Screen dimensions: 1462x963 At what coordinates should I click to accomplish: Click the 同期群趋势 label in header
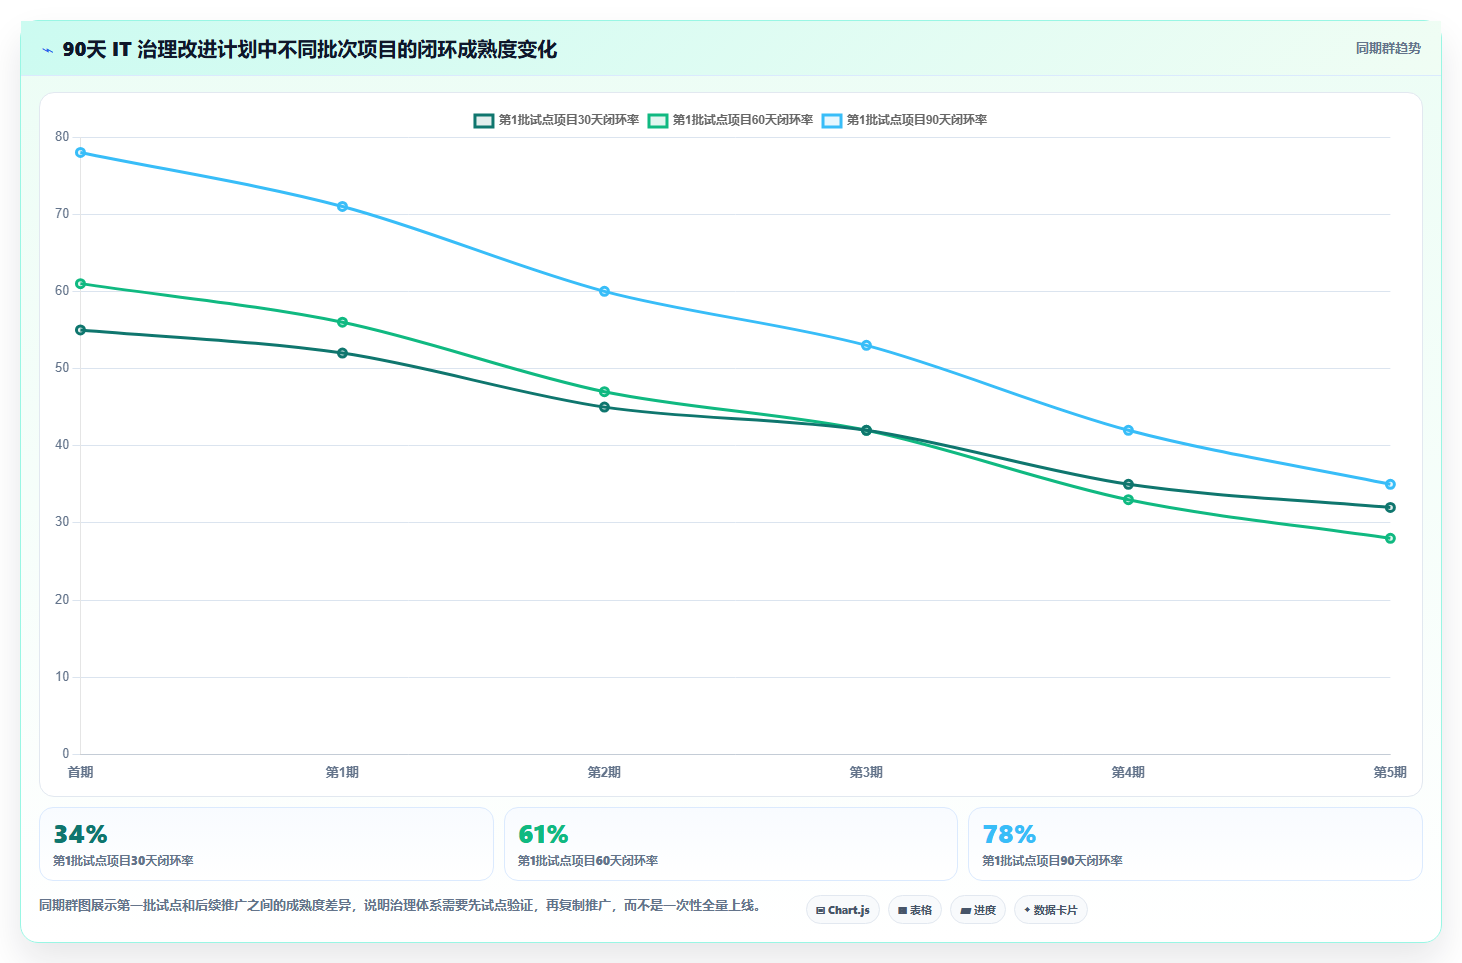[x=1388, y=48]
